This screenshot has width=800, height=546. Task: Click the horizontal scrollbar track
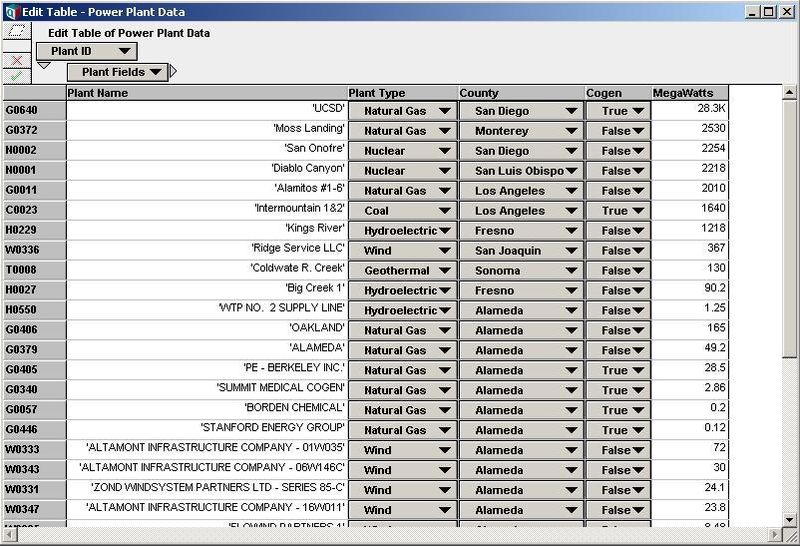(393, 535)
